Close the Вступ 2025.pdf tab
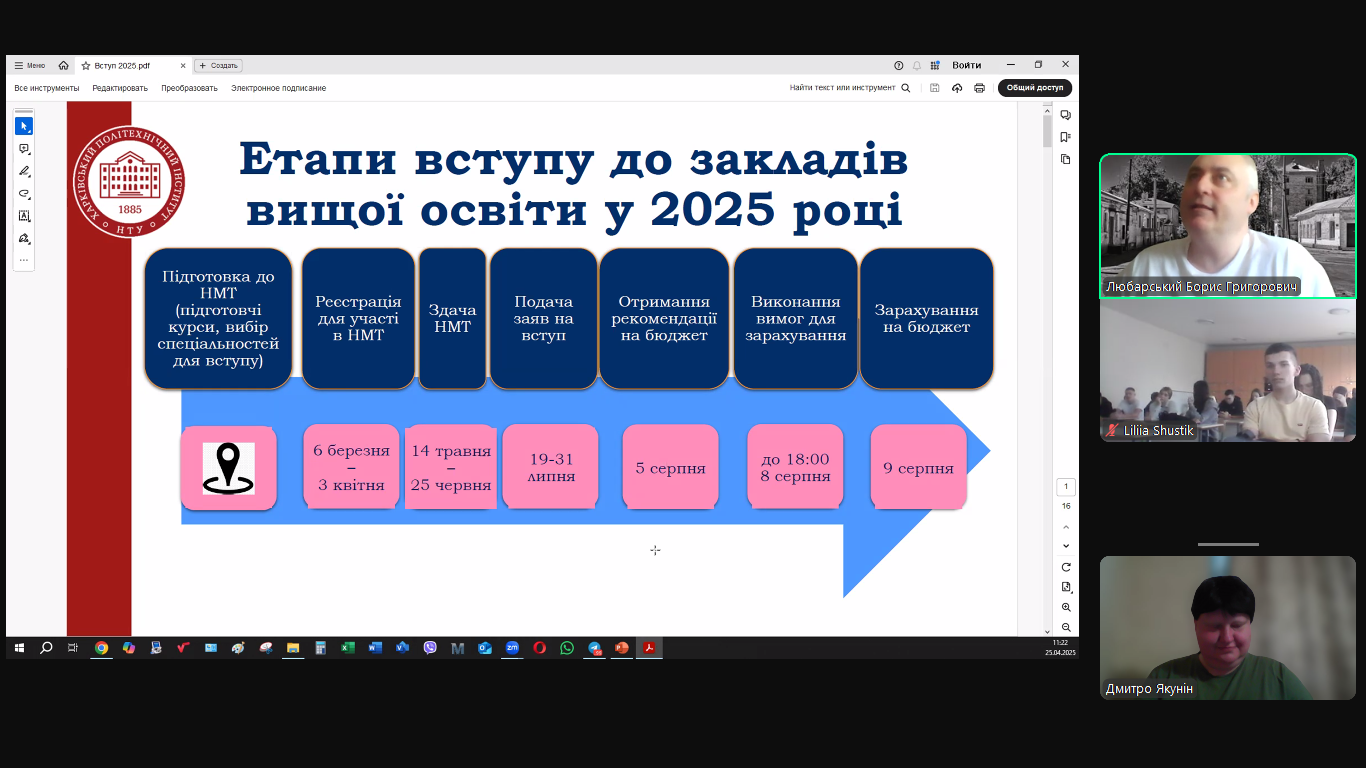 click(183, 66)
